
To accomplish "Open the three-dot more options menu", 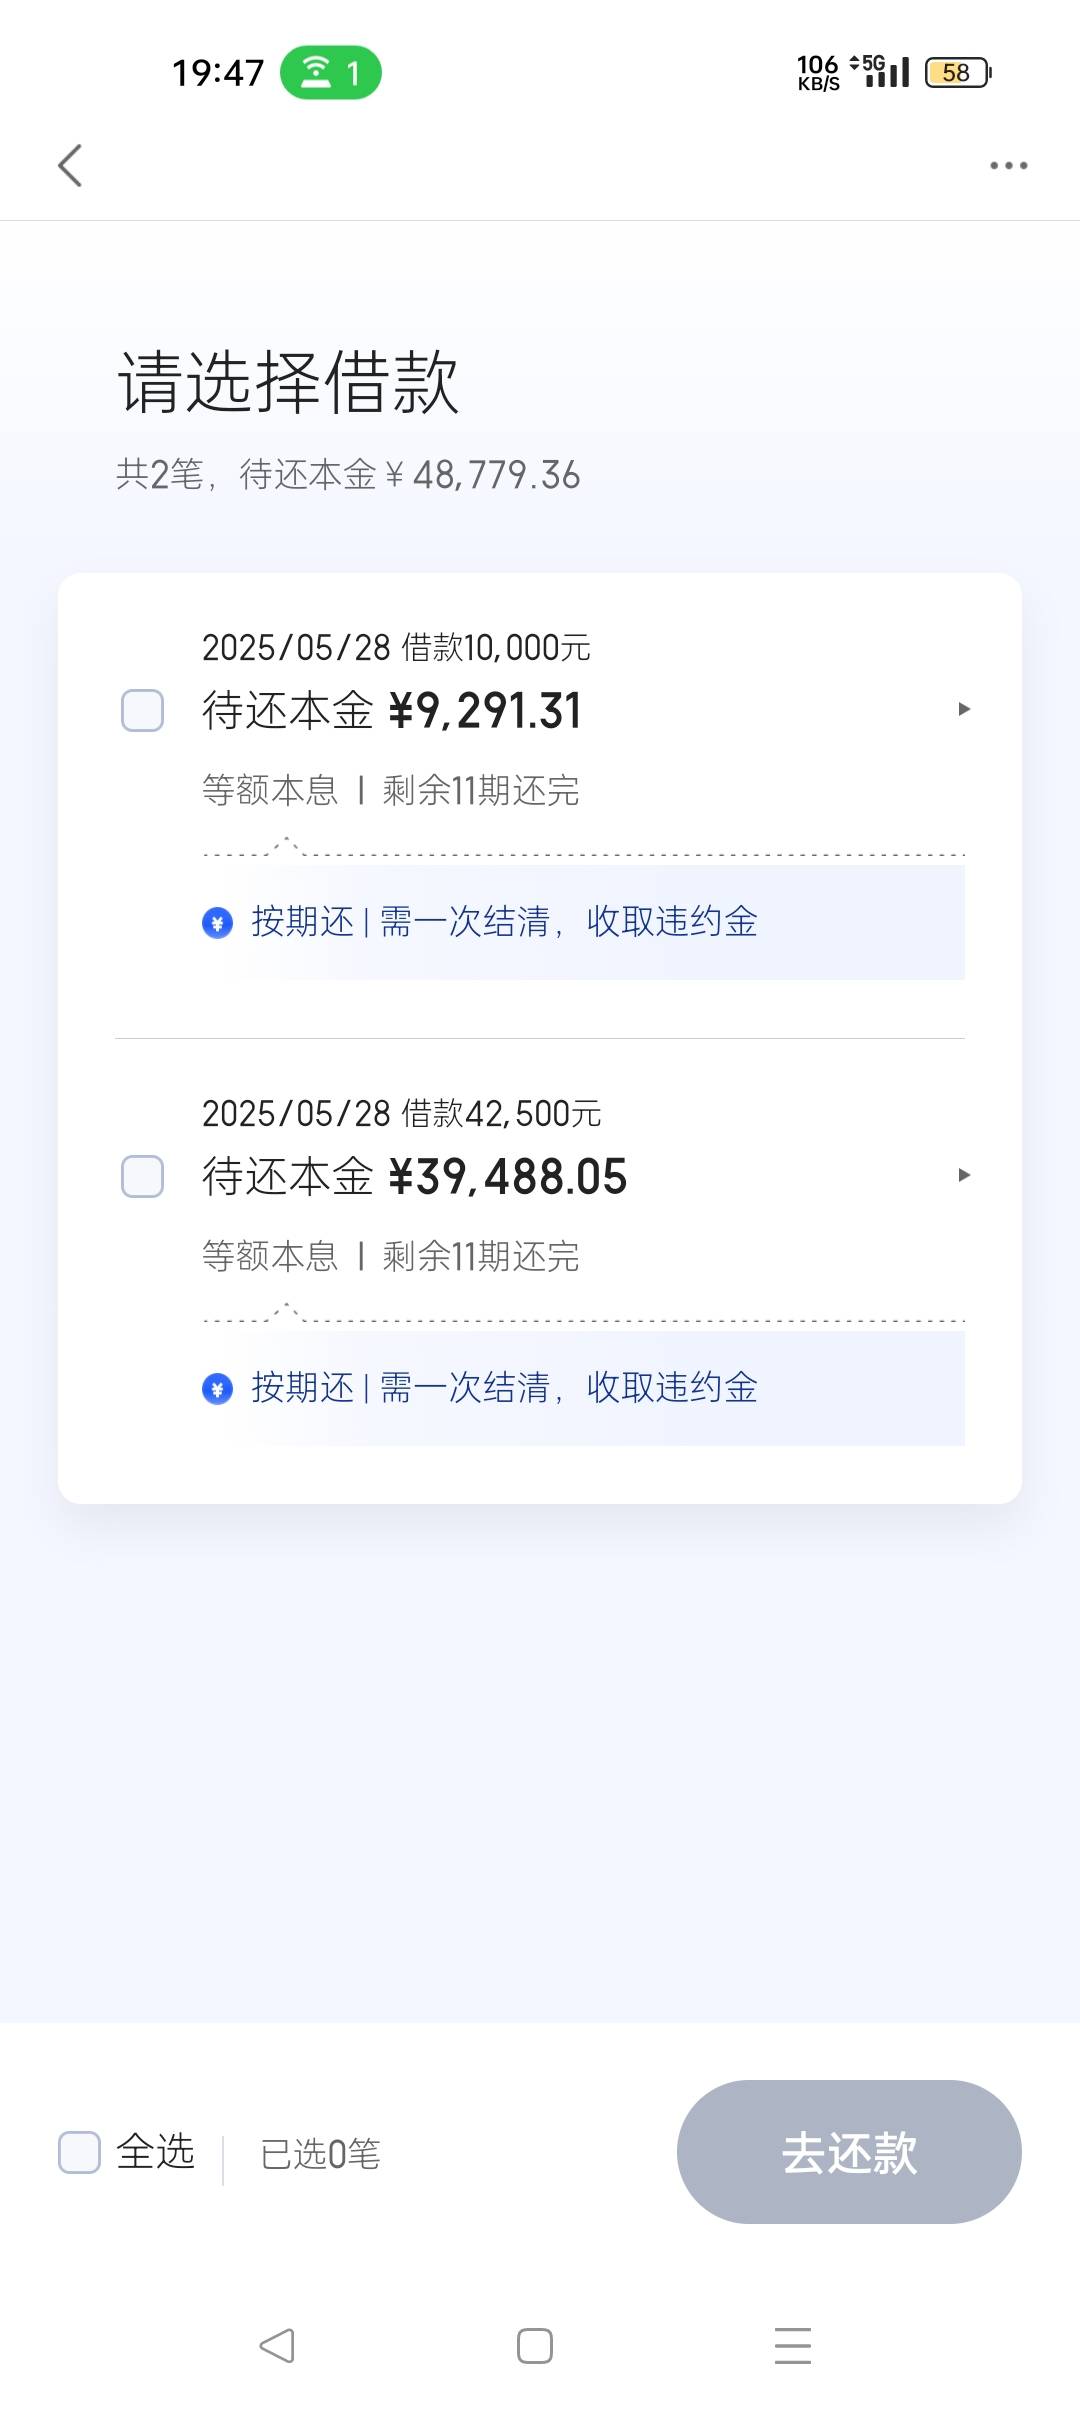I will (x=1008, y=166).
